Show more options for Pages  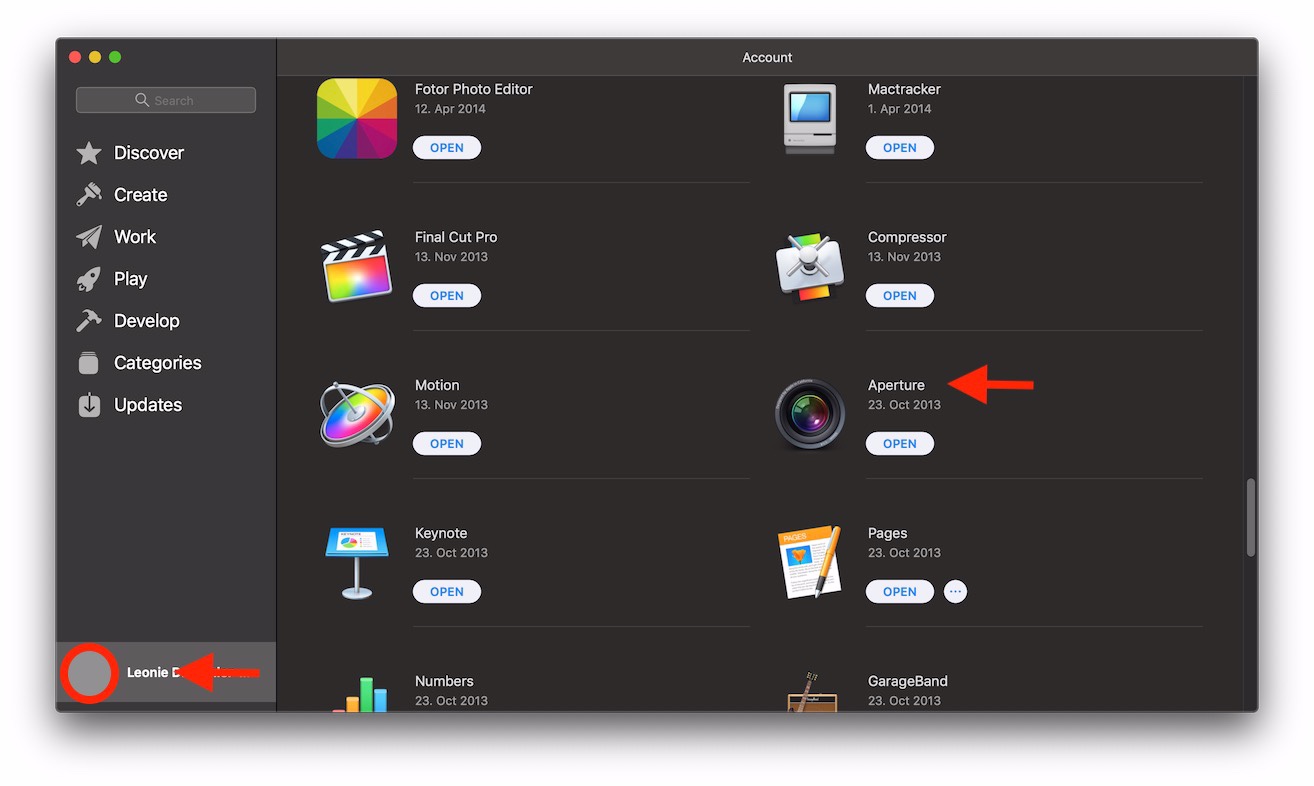955,592
